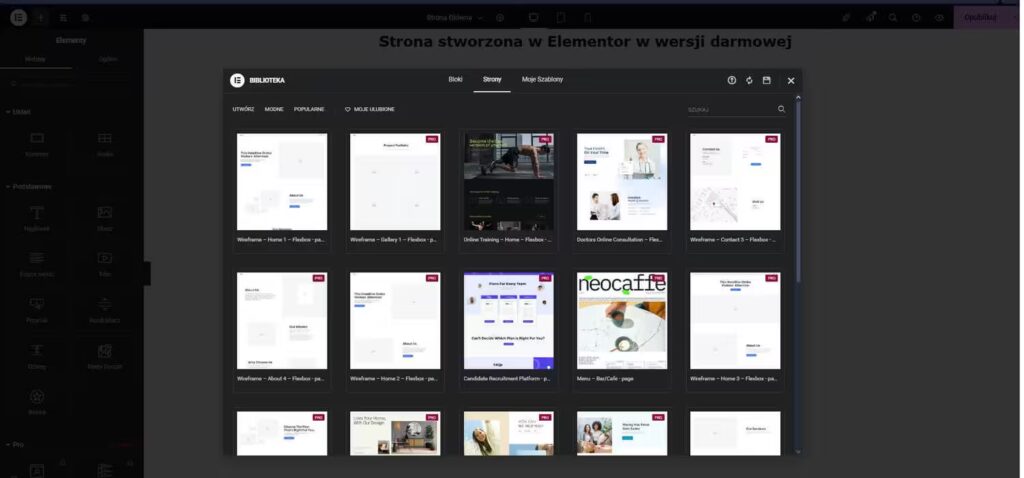This screenshot has width=1024, height=478.
Task: Select the star icon widget in sidebar
Action: [37, 403]
